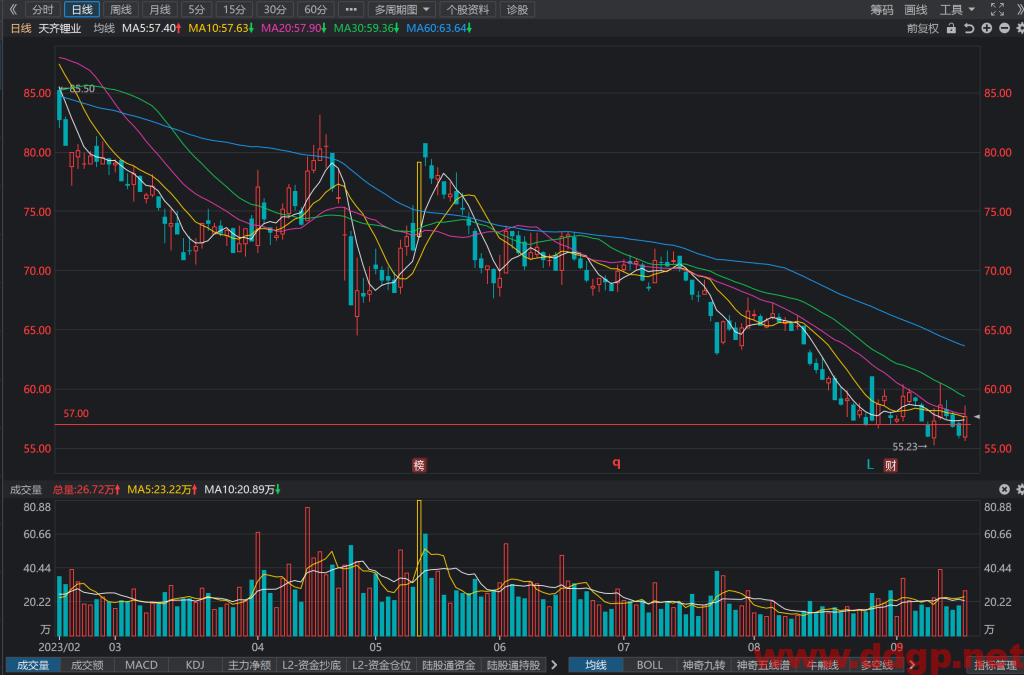This screenshot has height=675, width=1024.
Task: Open 筹码 chip distribution
Action: tap(882, 9)
